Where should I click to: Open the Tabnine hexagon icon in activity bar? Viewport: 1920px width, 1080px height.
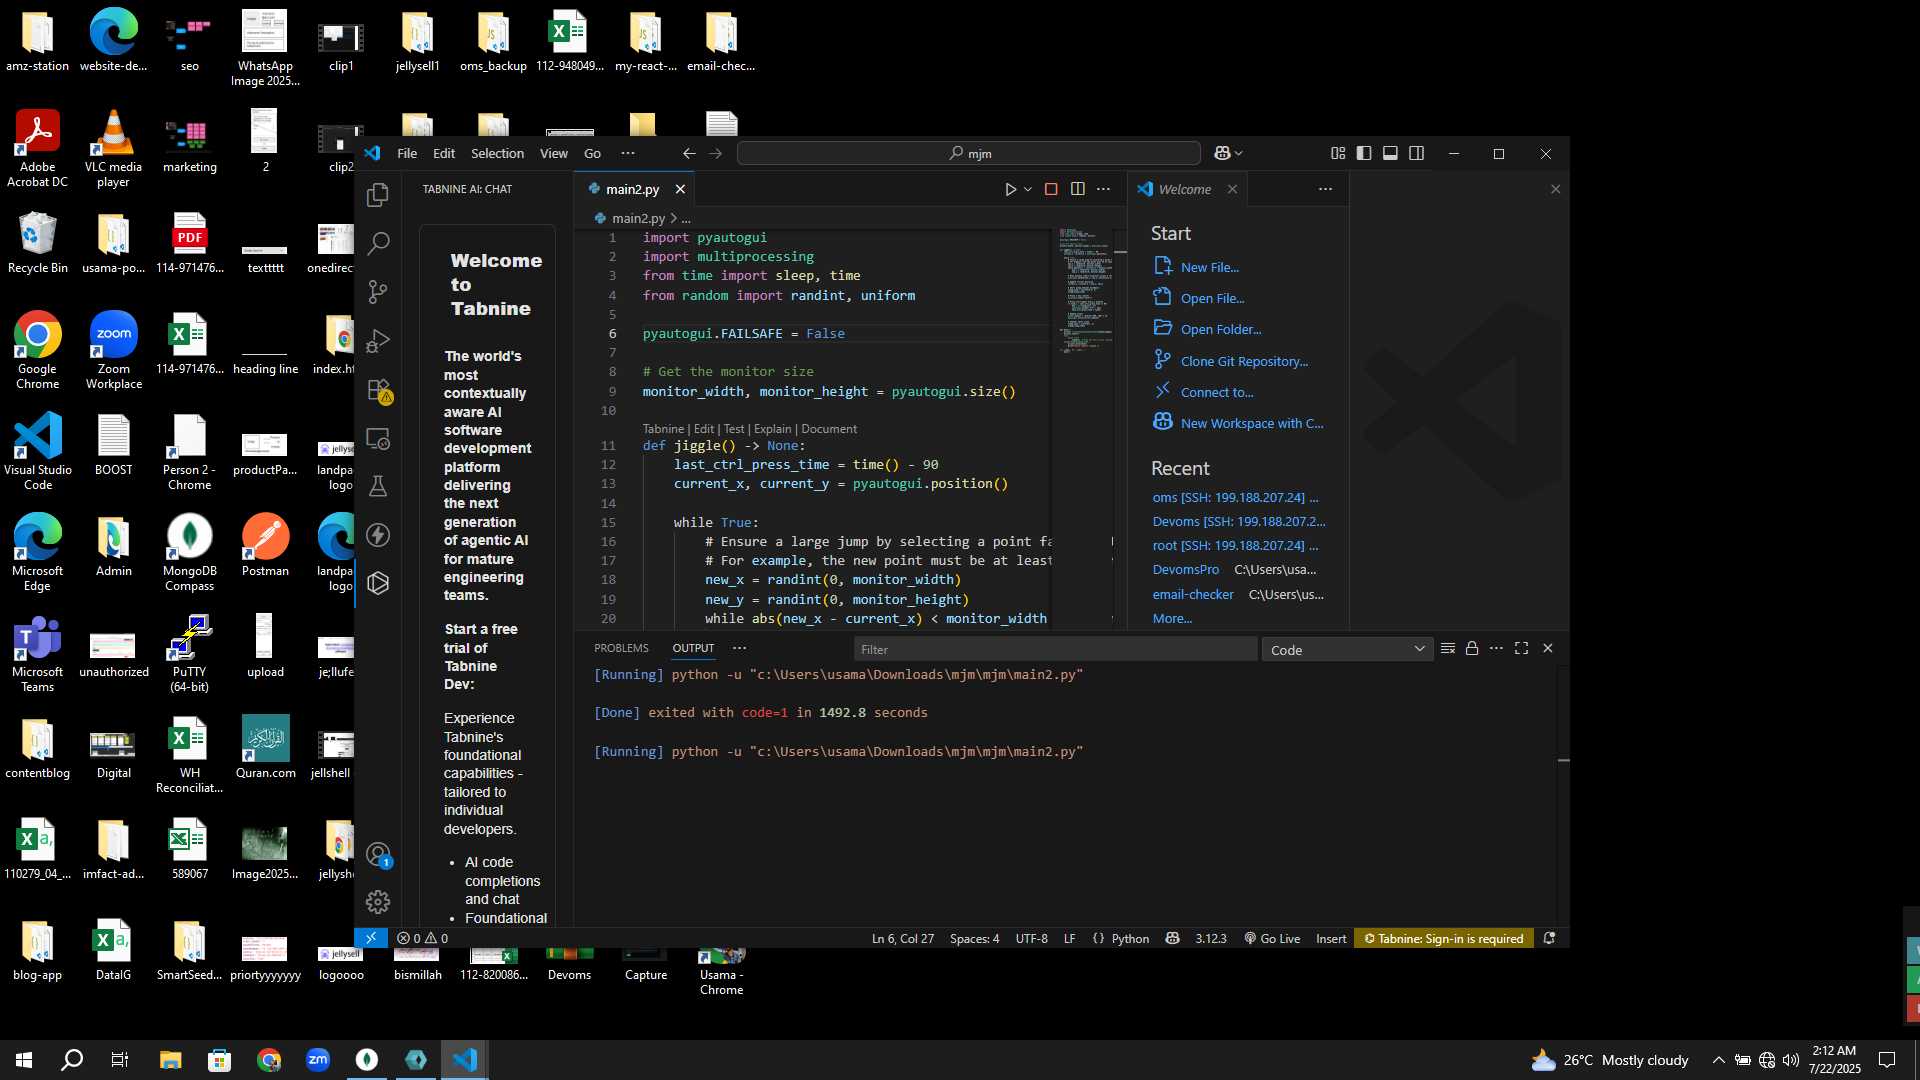pyautogui.click(x=378, y=583)
